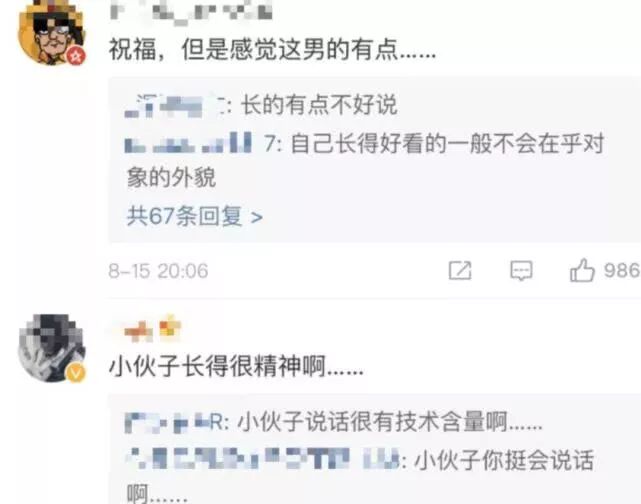This screenshot has width=641, height=504.
Task: Open the first commenter's blurred username
Action: pyautogui.click(x=191, y=11)
